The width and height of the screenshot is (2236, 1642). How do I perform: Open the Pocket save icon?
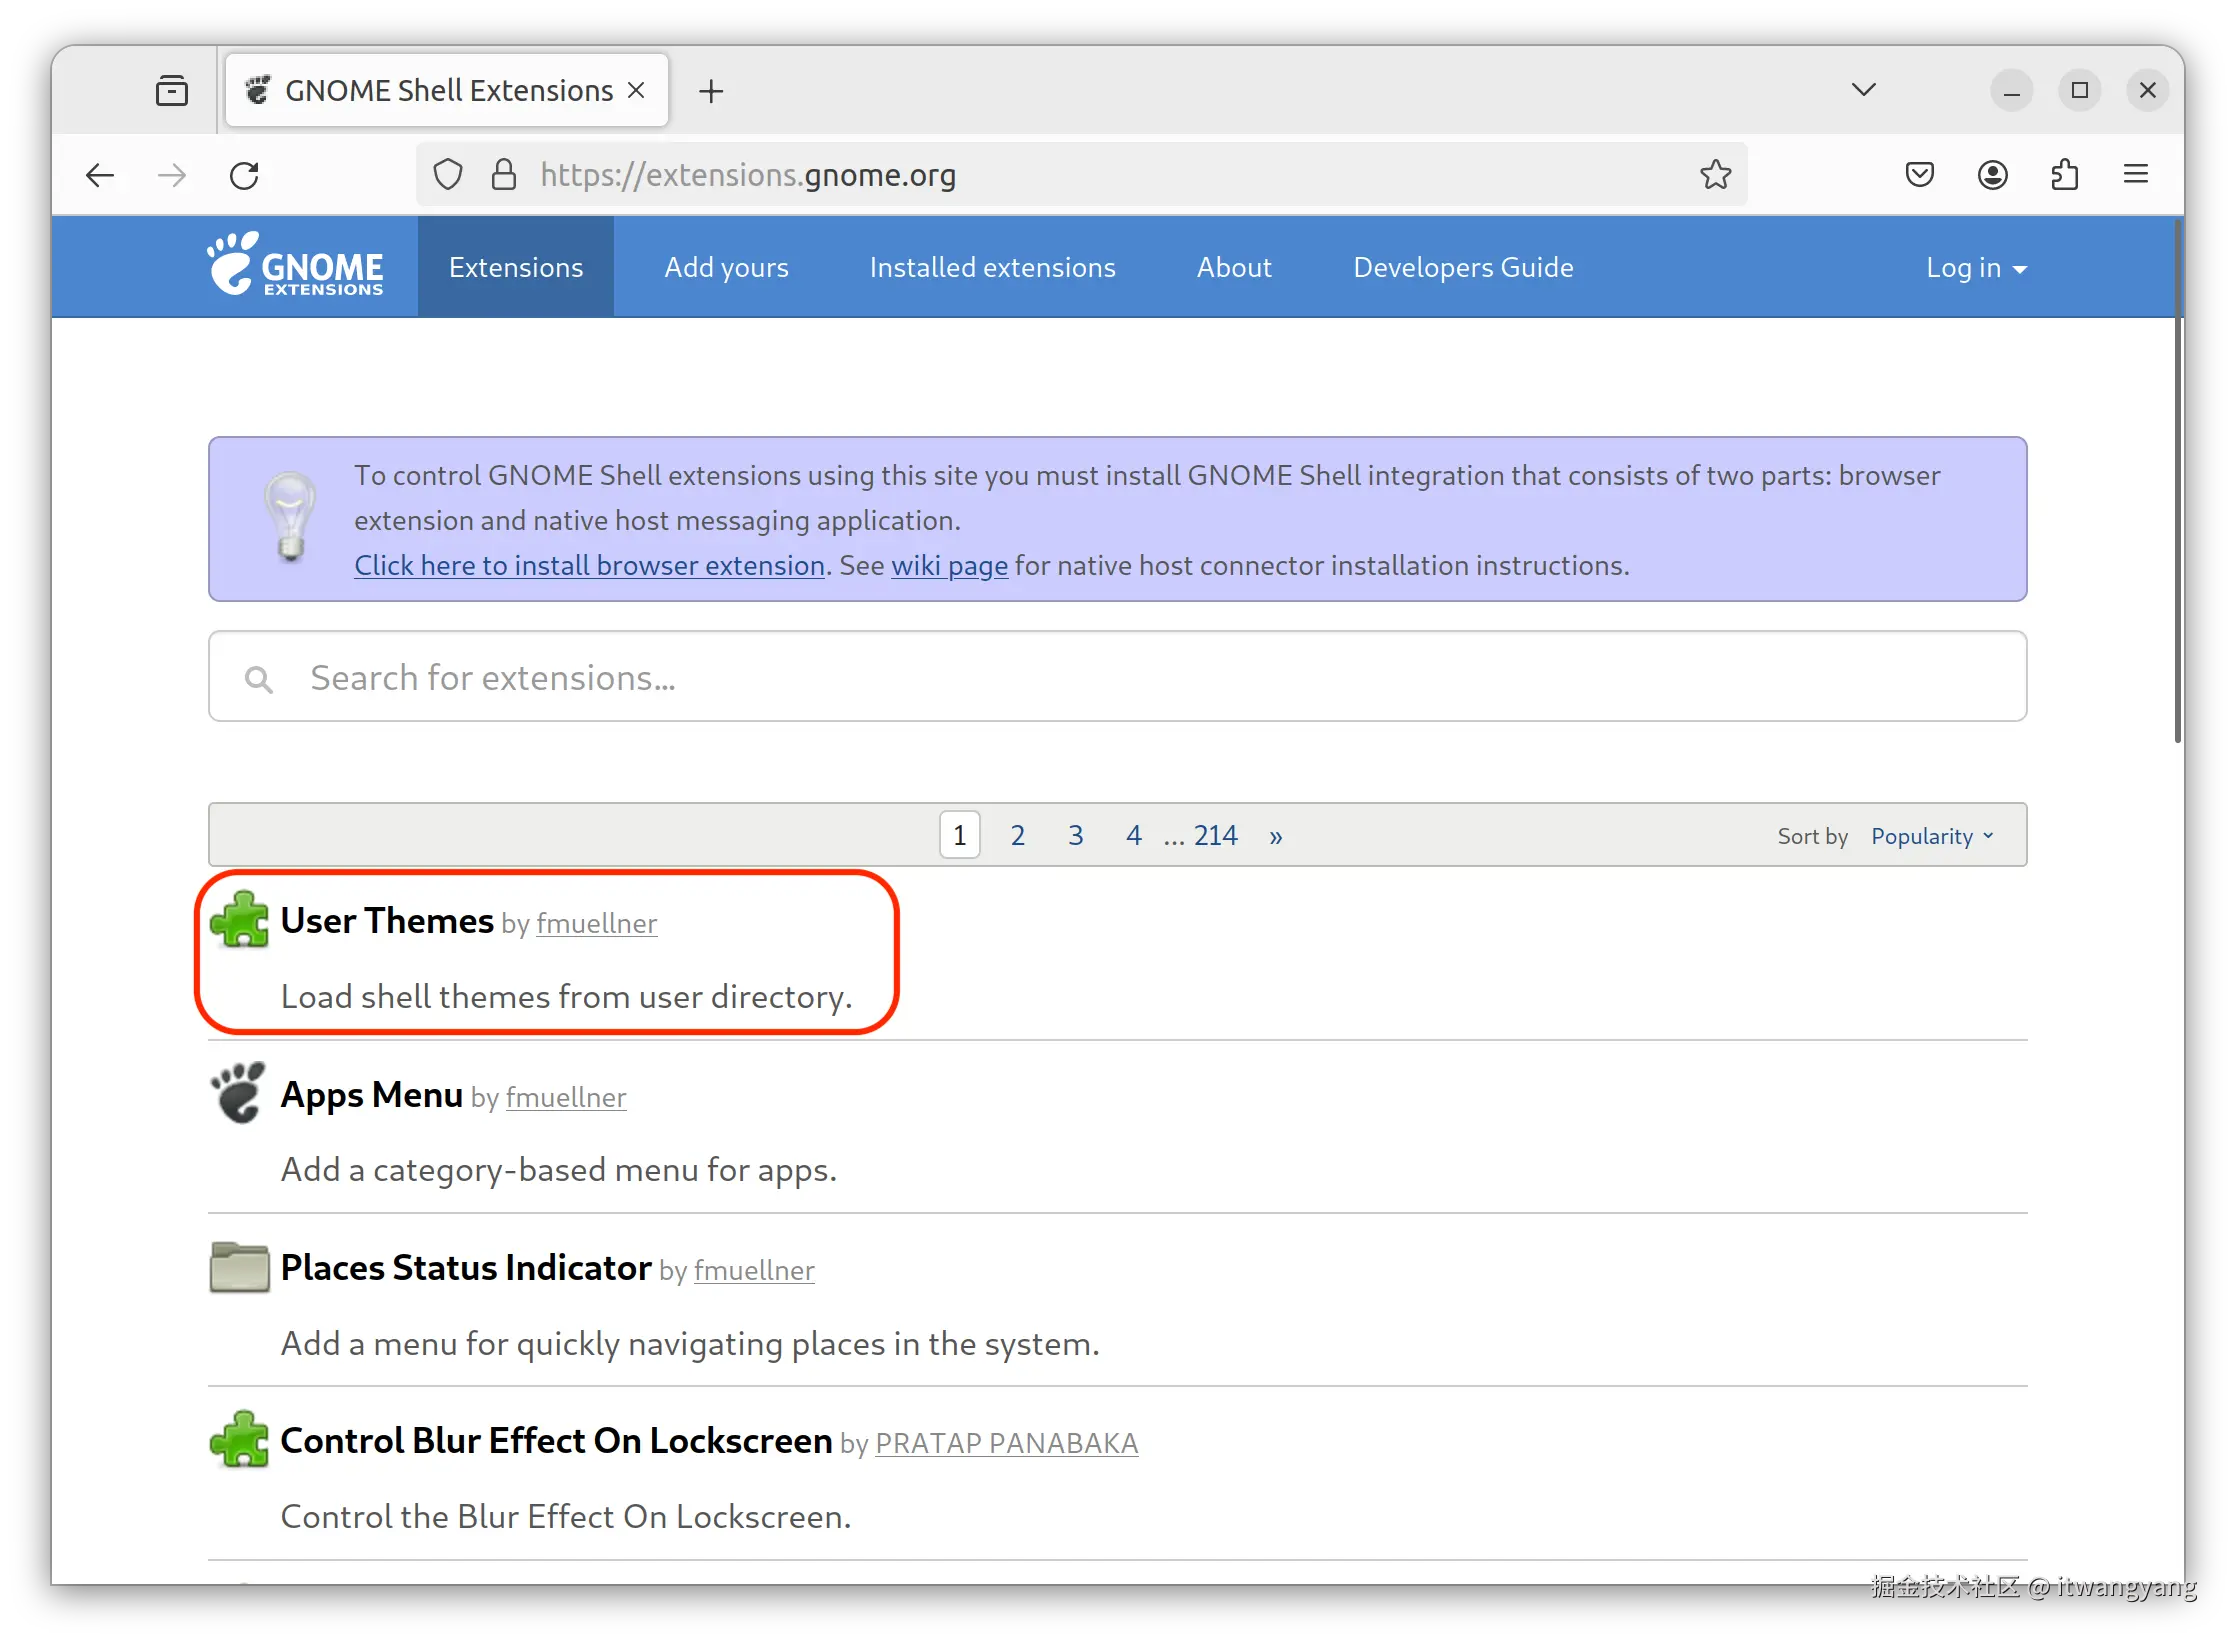pos(1919,175)
